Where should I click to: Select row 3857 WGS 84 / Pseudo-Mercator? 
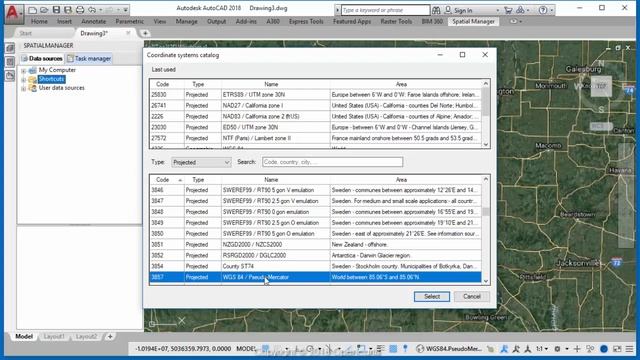[315, 277]
